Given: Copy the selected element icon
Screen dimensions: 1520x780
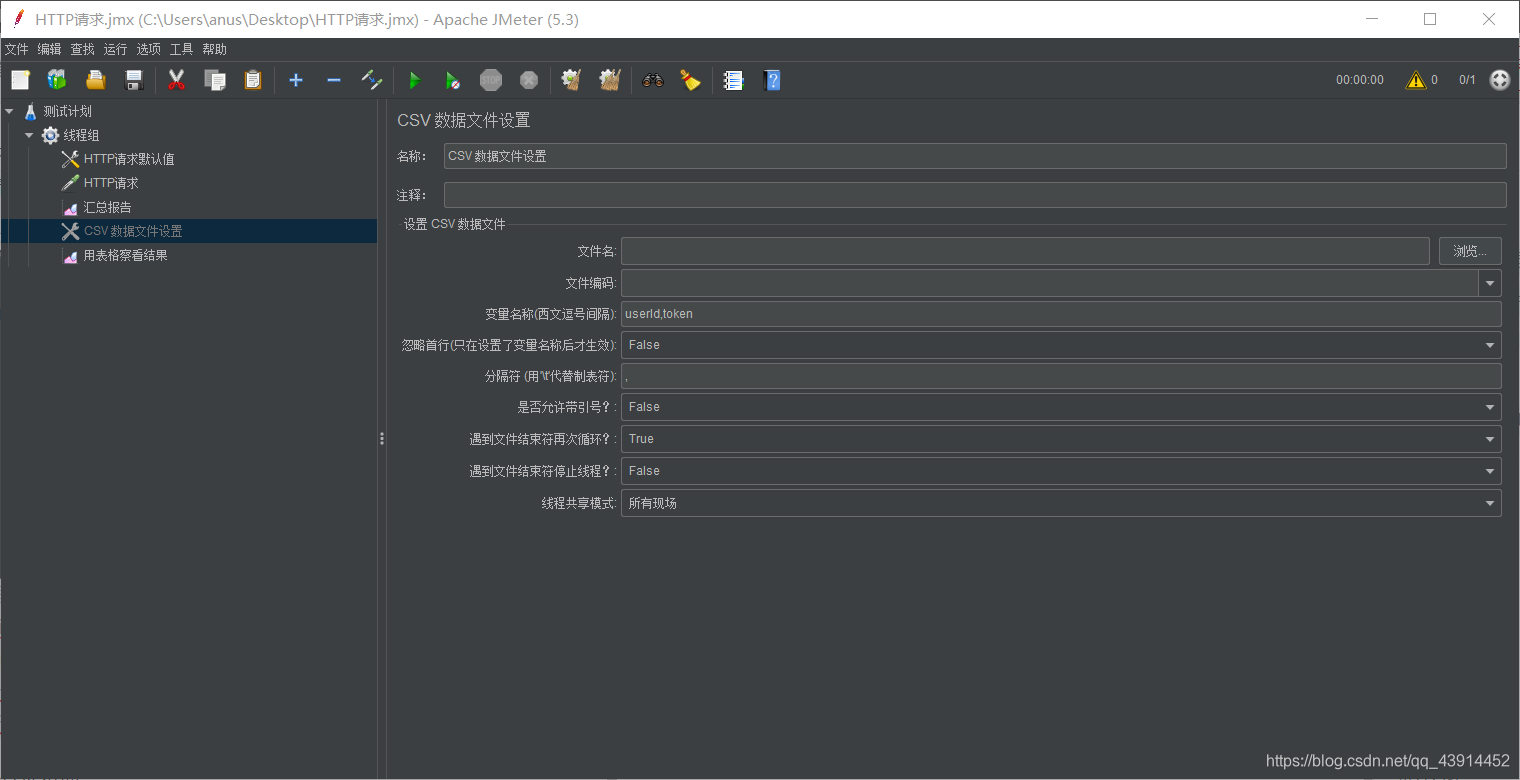Looking at the screenshot, I should [x=215, y=80].
